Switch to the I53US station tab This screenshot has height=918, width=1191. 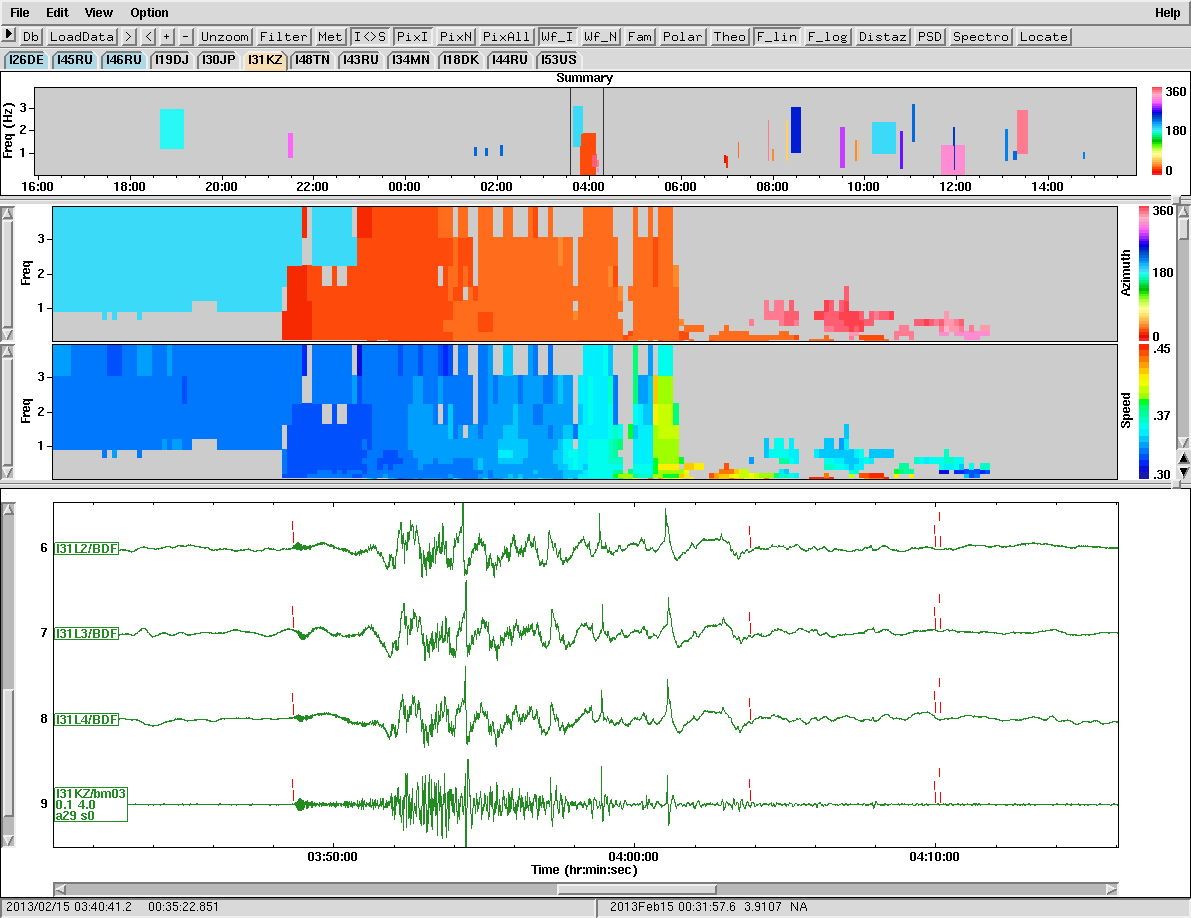point(561,59)
